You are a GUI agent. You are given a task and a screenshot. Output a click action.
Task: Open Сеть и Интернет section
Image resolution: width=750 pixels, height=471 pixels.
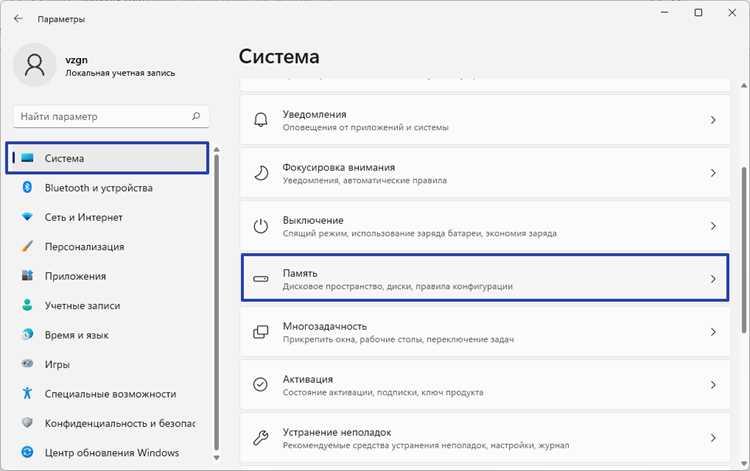[108, 217]
